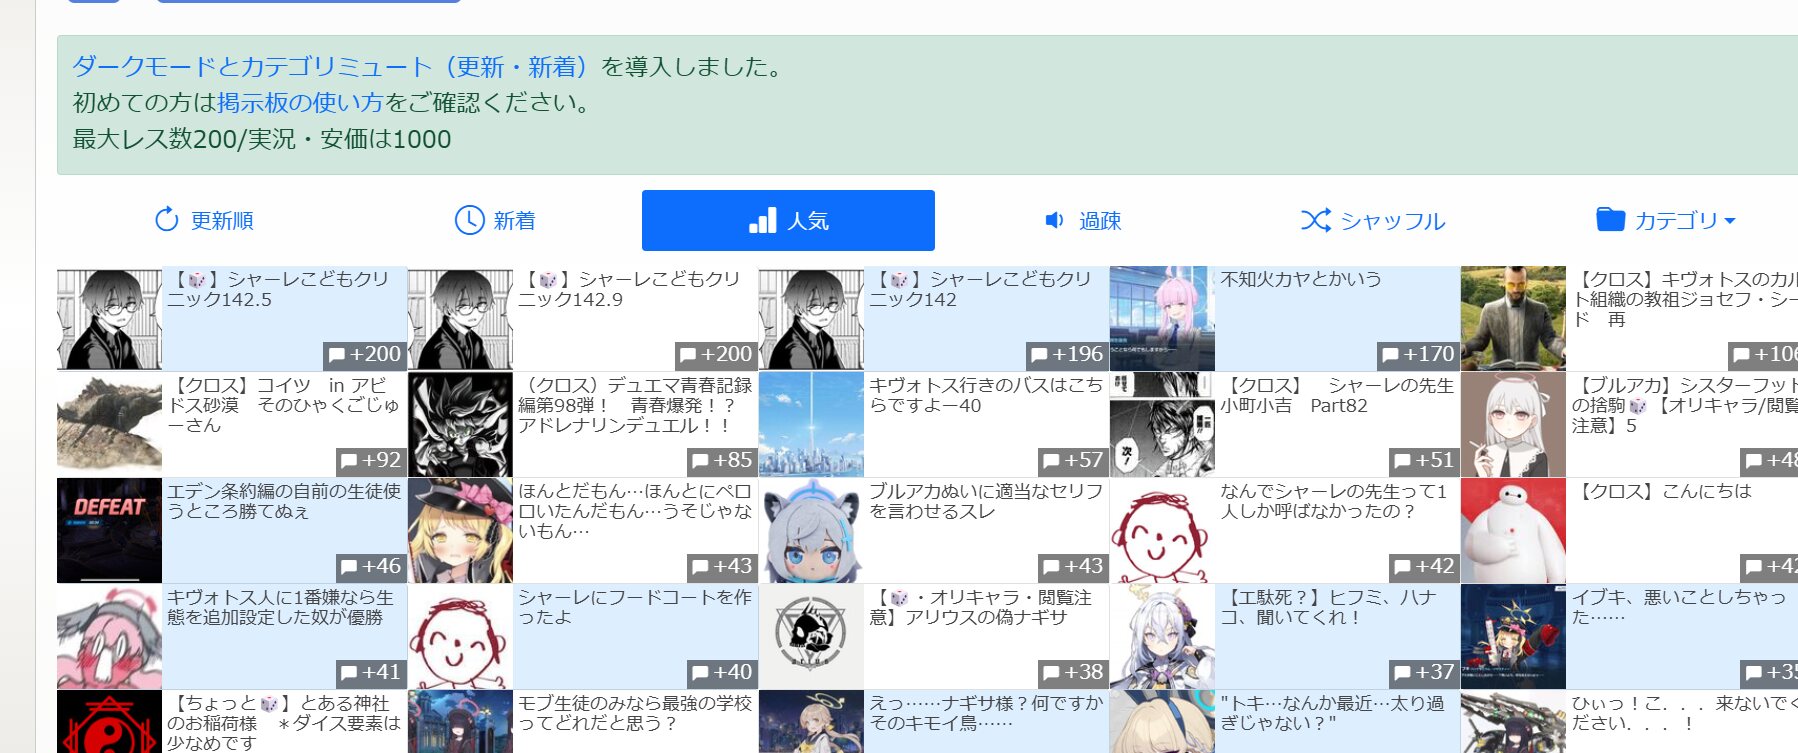This screenshot has height=753, width=1798.
Task: Click the refresh icon beside 更新順
Action: 167,219
